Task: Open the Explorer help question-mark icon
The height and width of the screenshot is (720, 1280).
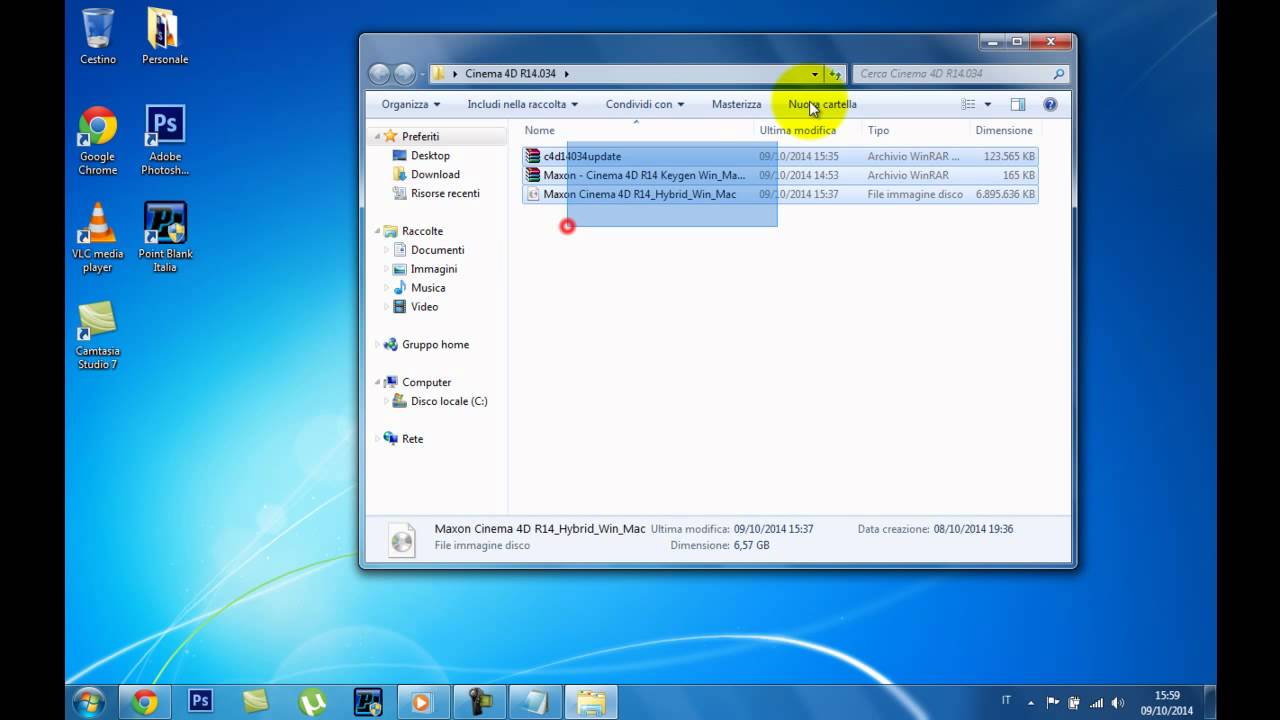Action: (x=1050, y=104)
